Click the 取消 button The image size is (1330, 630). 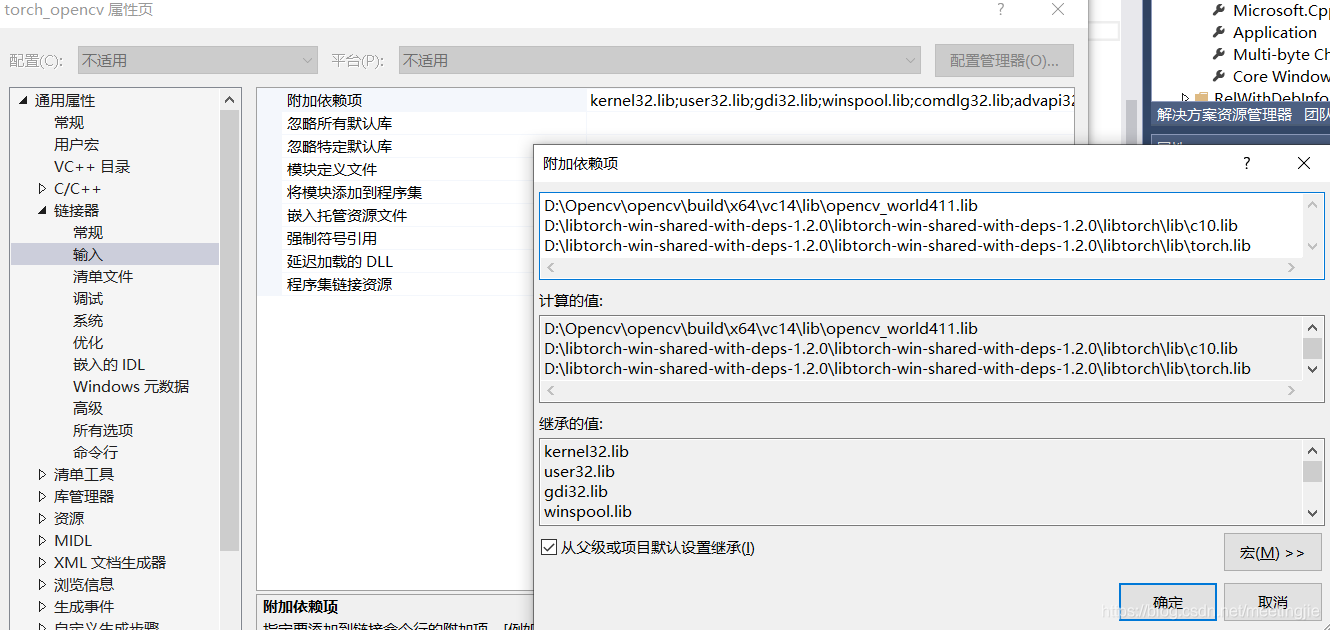(1273, 602)
